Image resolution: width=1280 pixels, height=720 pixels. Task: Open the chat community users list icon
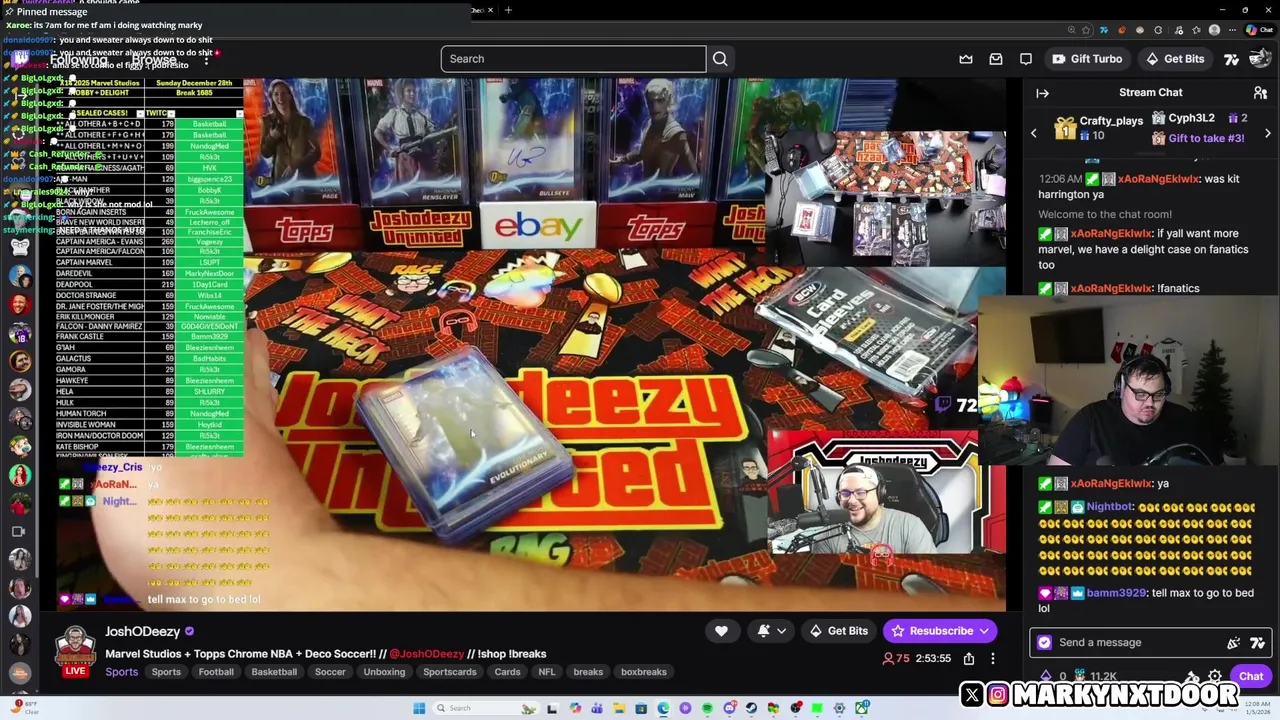click(x=1260, y=93)
